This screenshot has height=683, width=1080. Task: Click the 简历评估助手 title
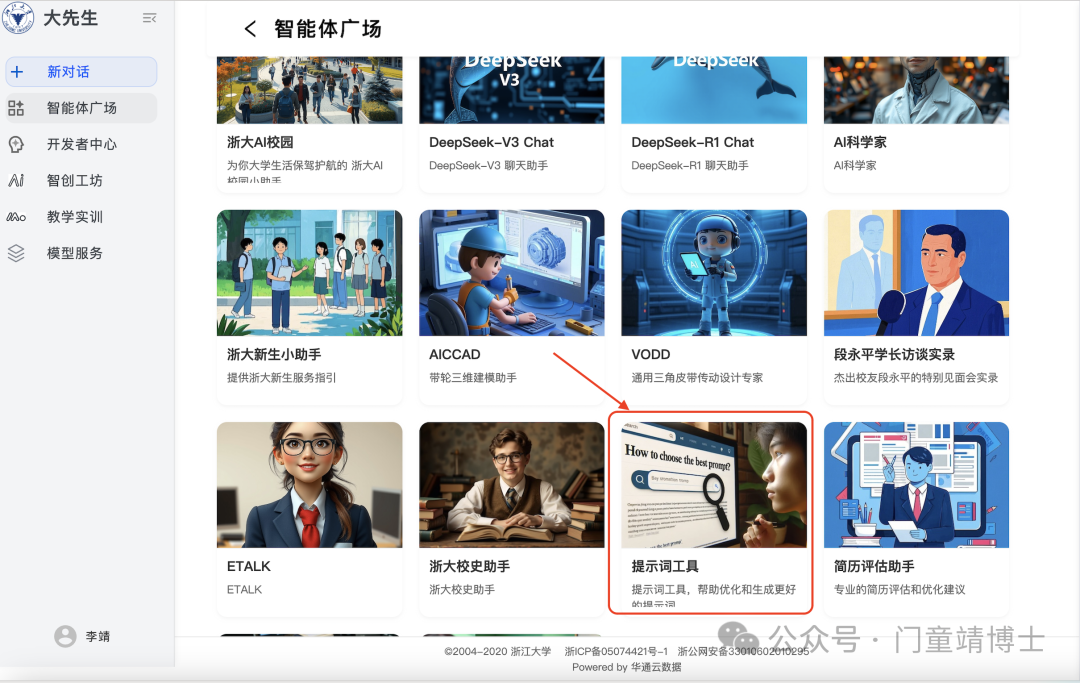[874, 567]
